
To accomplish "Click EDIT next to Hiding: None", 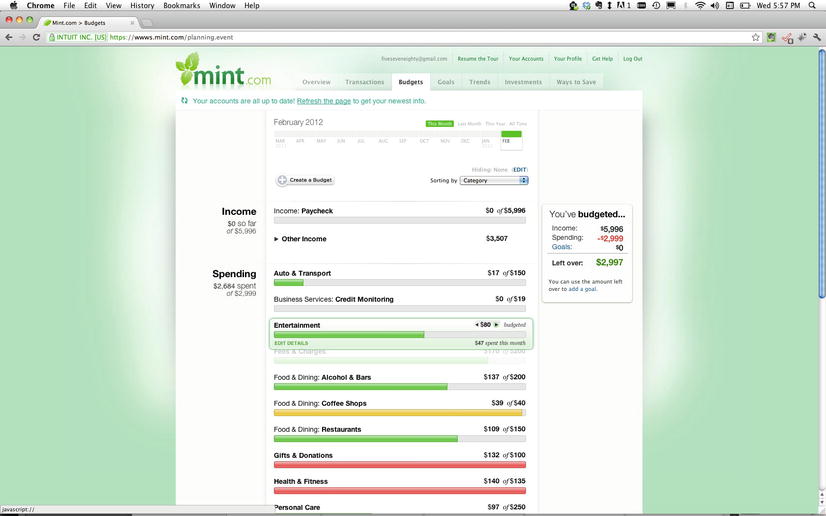I will [520, 170].
